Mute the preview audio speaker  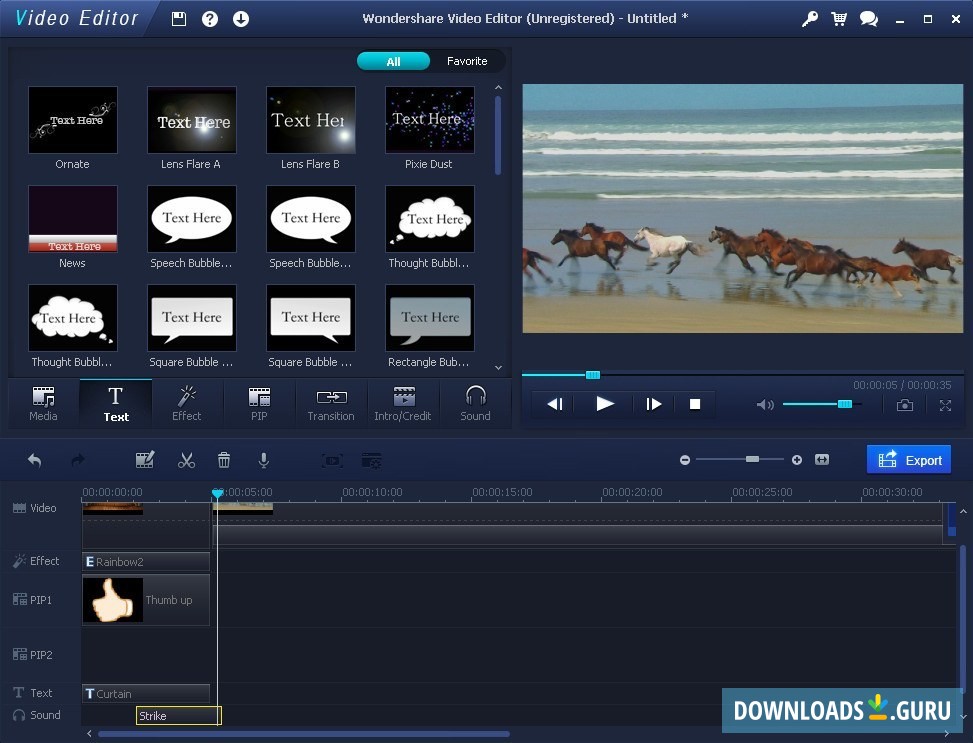(x=765, y=405)
